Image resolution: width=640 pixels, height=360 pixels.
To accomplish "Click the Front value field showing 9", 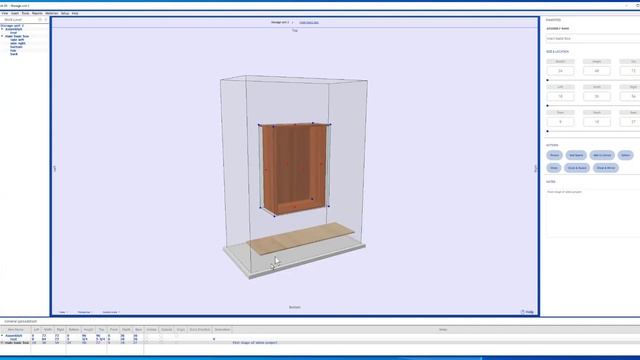I will click(x=560, y=122).
